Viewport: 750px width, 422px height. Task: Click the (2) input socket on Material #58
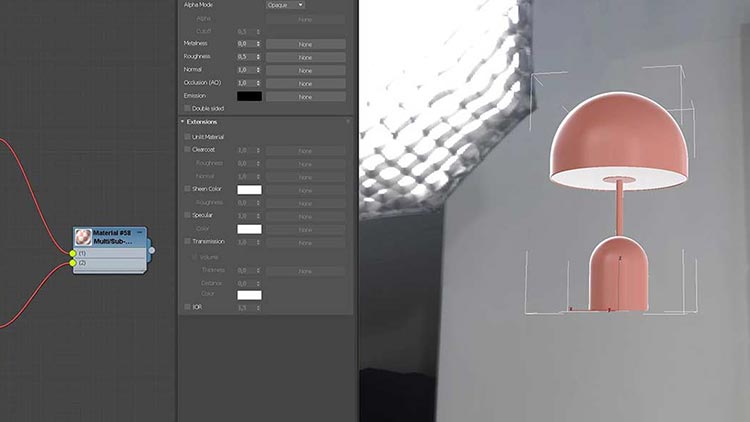[73, 263]
